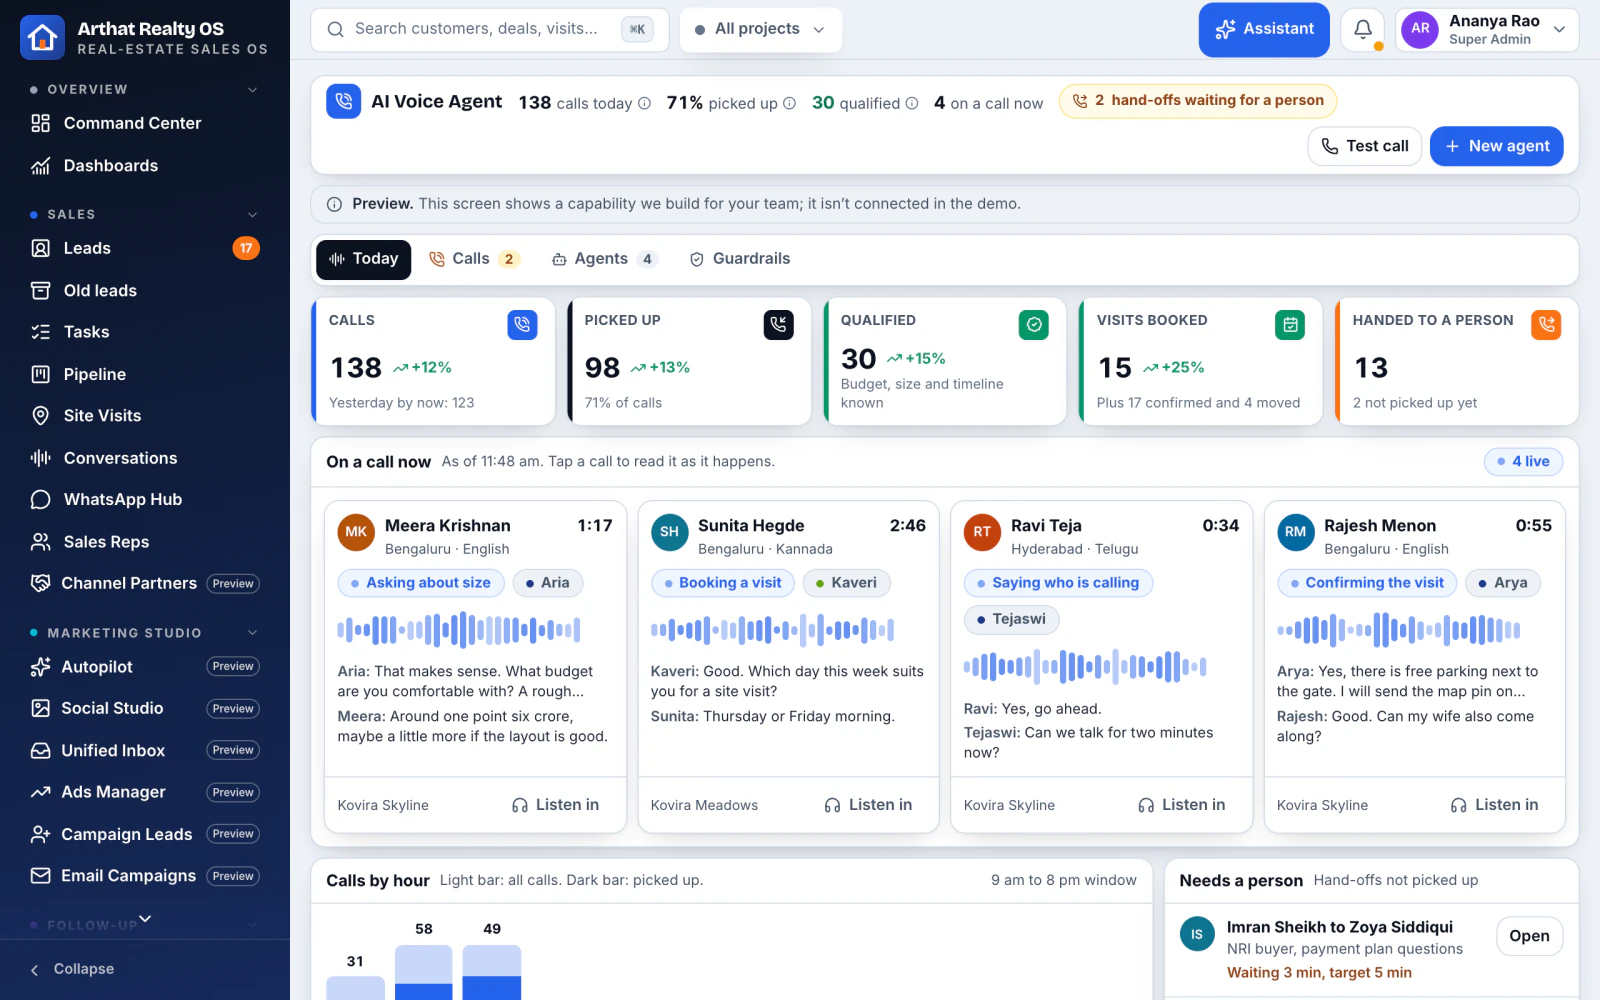Focus the search customers field
The image size is (1600, 1000).
[489, 29]
